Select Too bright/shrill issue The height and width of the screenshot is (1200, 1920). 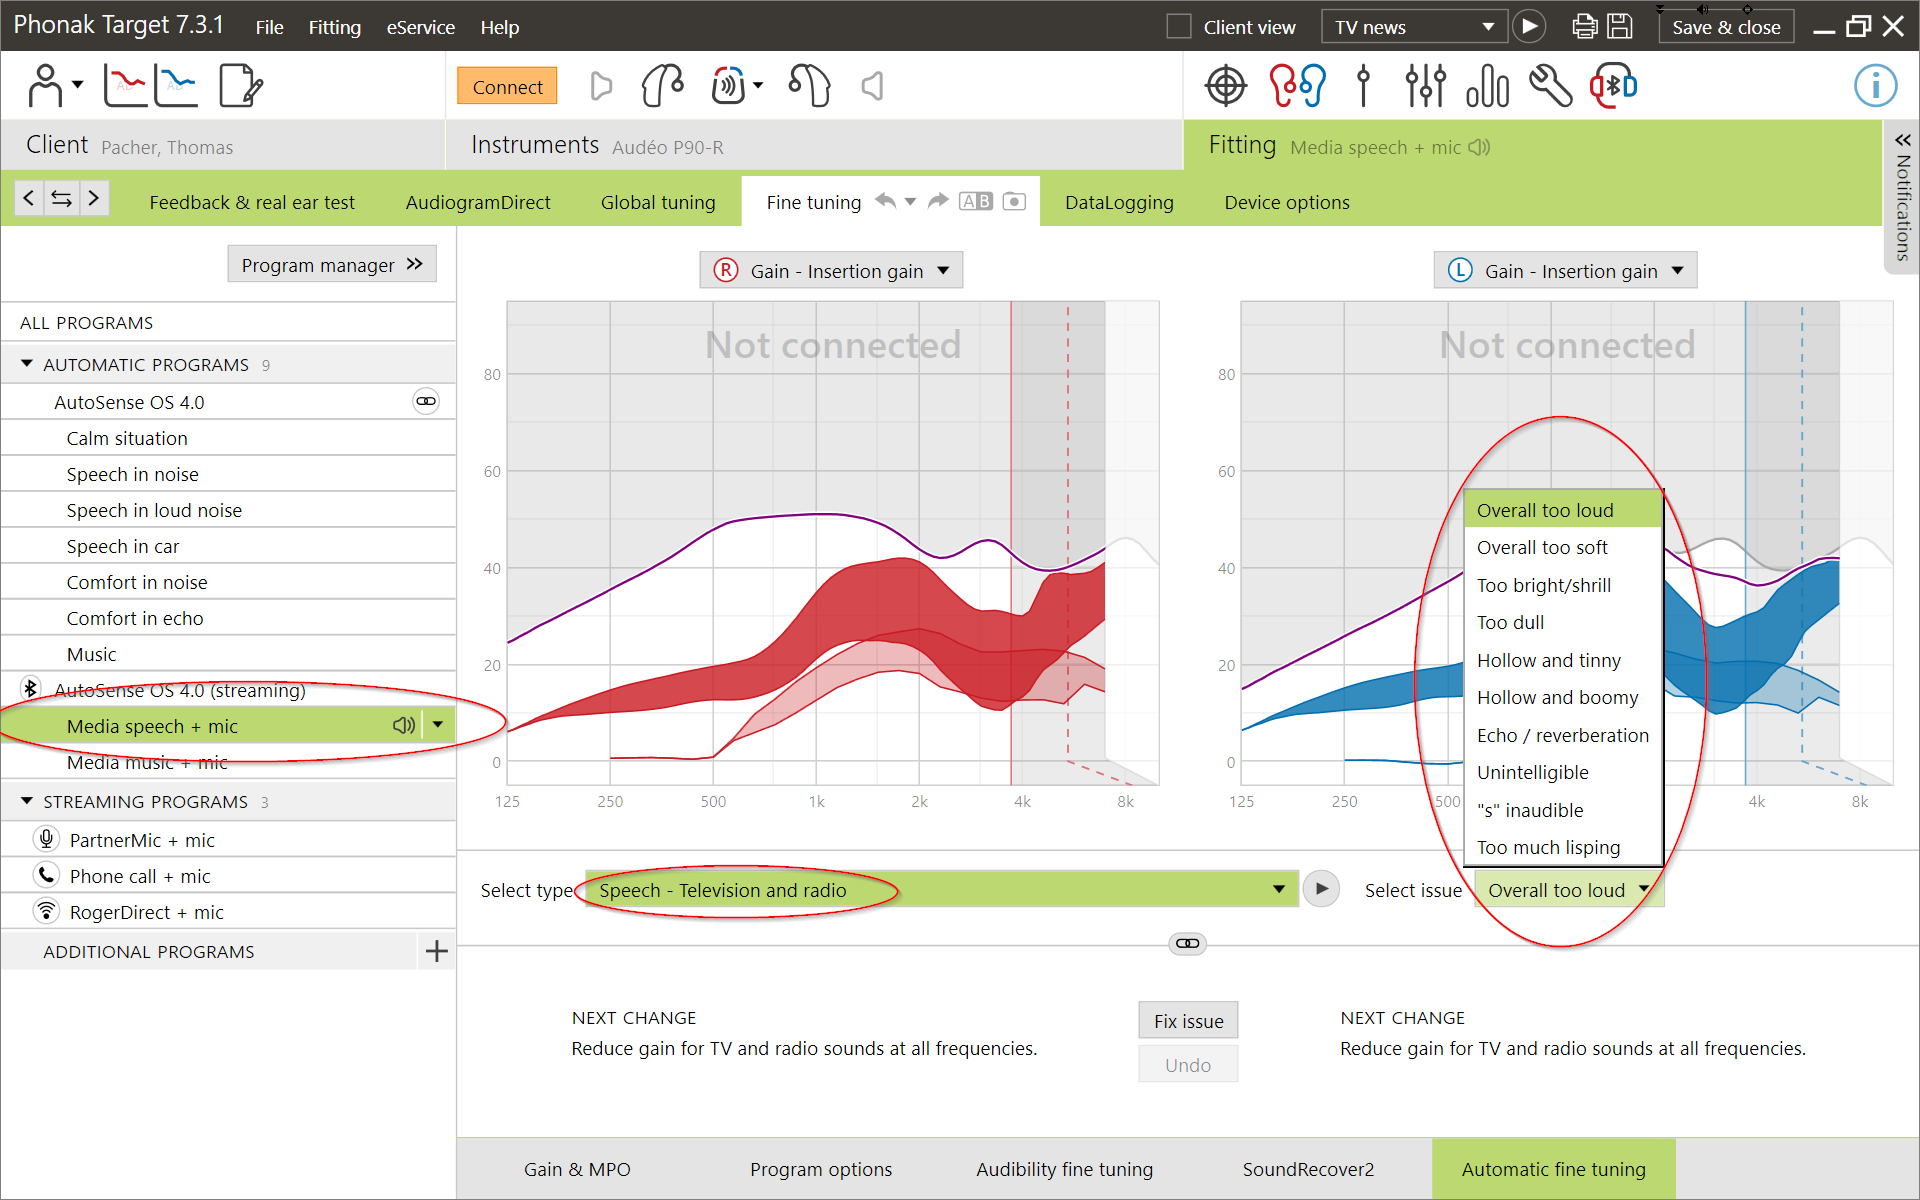(1562, 585)
